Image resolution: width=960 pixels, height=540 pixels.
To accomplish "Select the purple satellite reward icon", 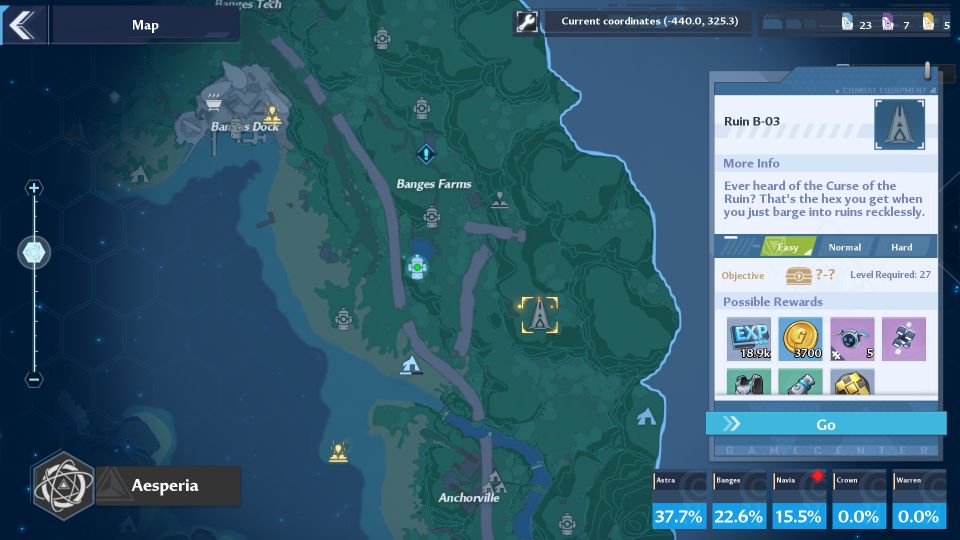I will pos(904,339).
